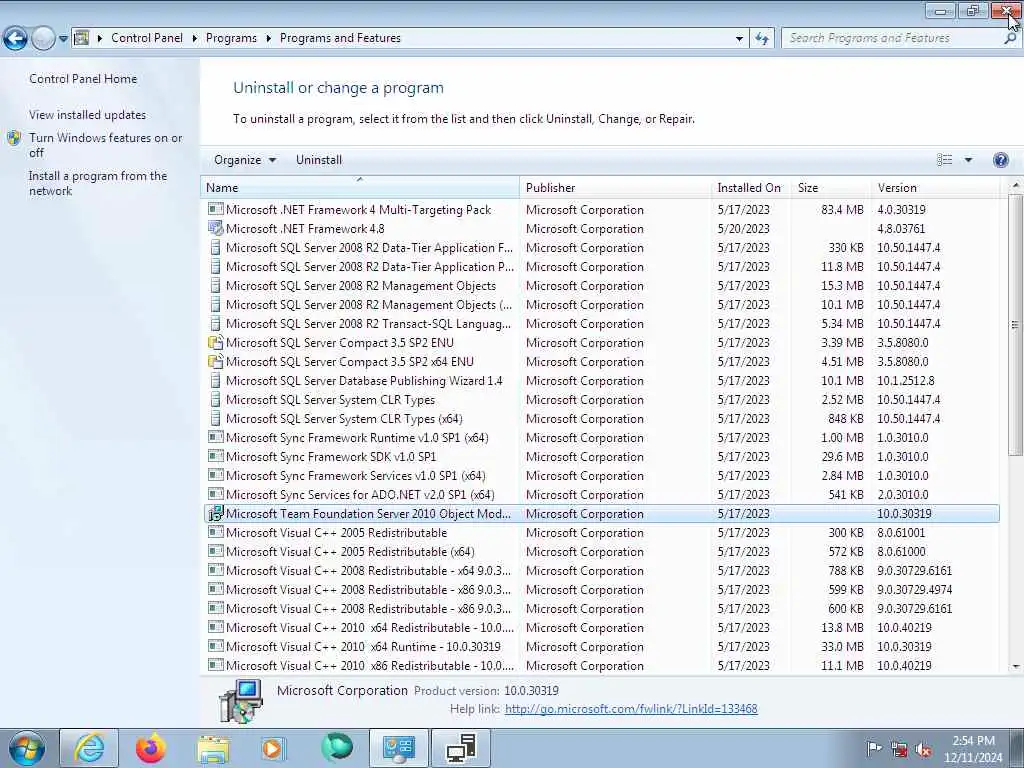Click the Refresh button in address bar
1024x768 pixels.
[x=762, y=39]
